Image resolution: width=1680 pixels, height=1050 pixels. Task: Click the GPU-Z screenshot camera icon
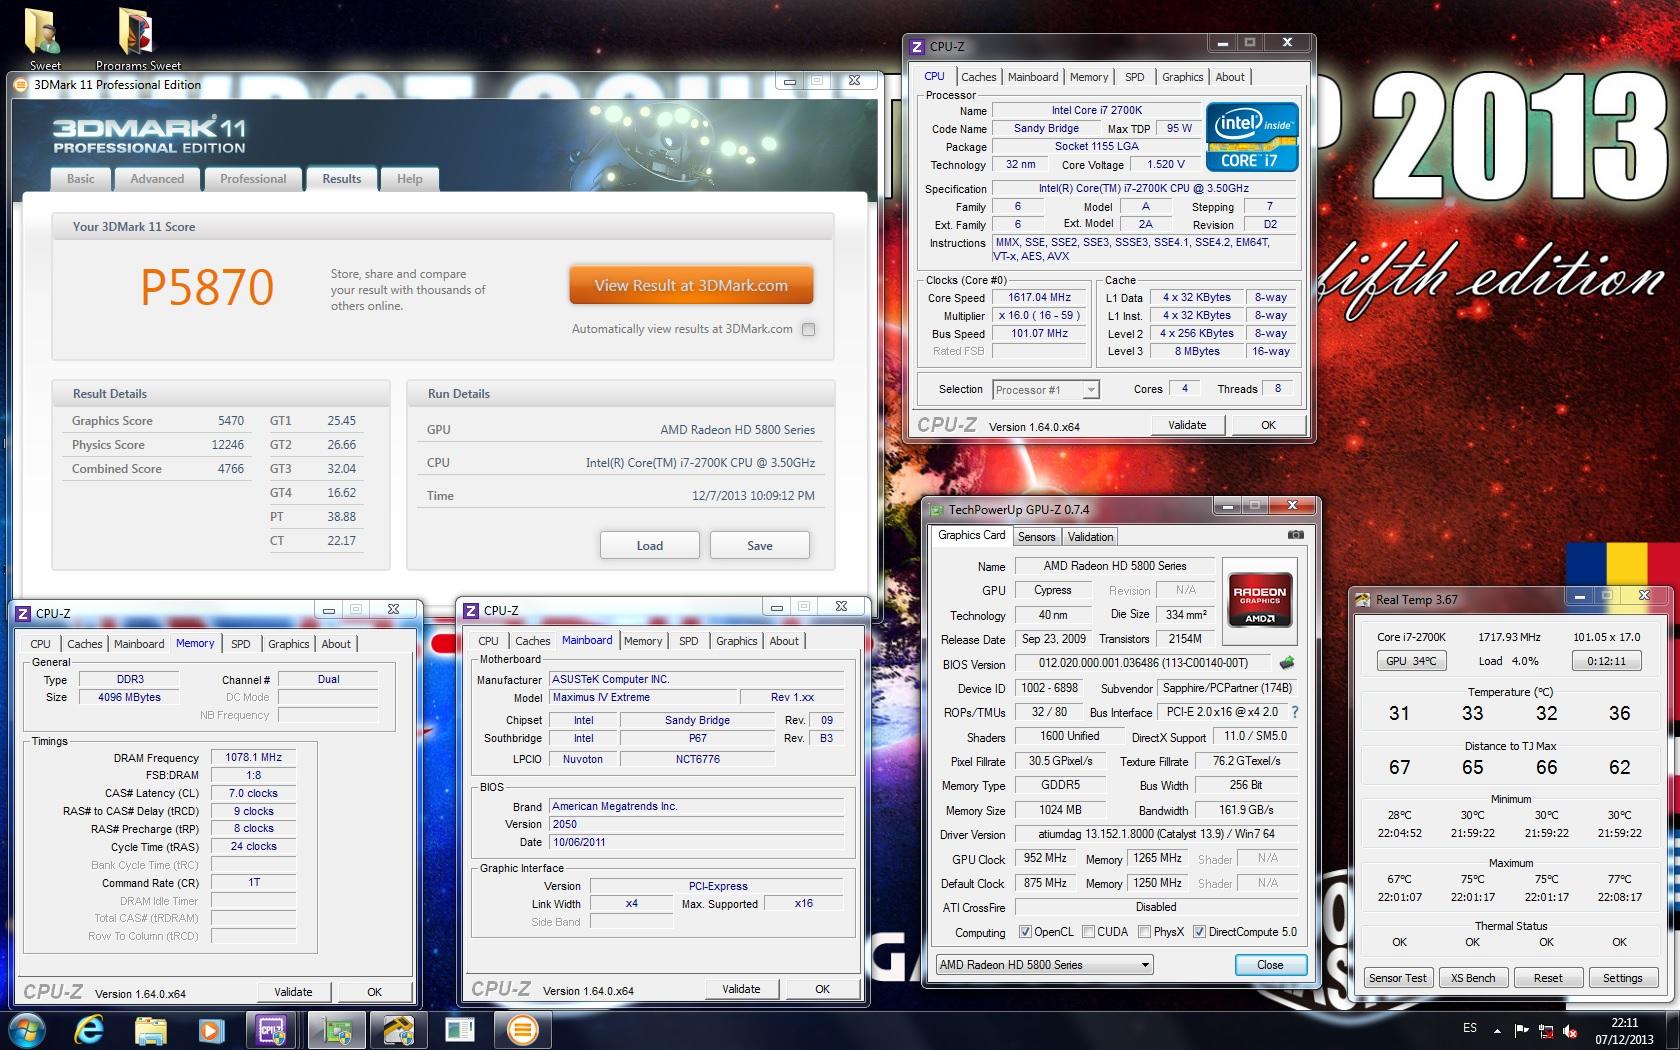click(1296, 535)
